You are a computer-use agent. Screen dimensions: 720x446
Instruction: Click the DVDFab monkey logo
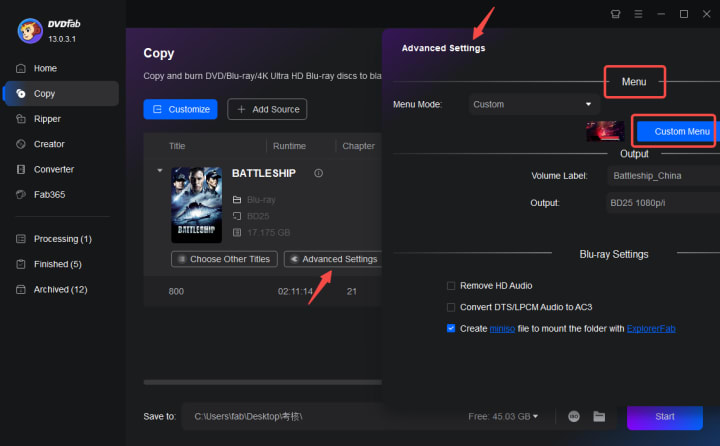[x=30, y=31]
